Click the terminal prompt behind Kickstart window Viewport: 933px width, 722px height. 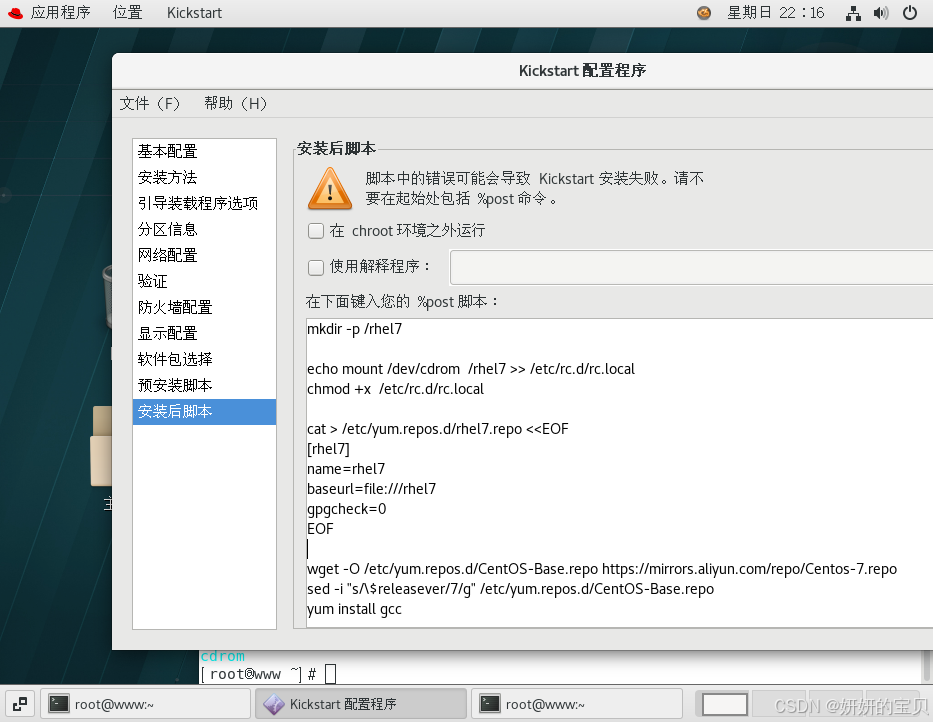[x=268, y=674]
